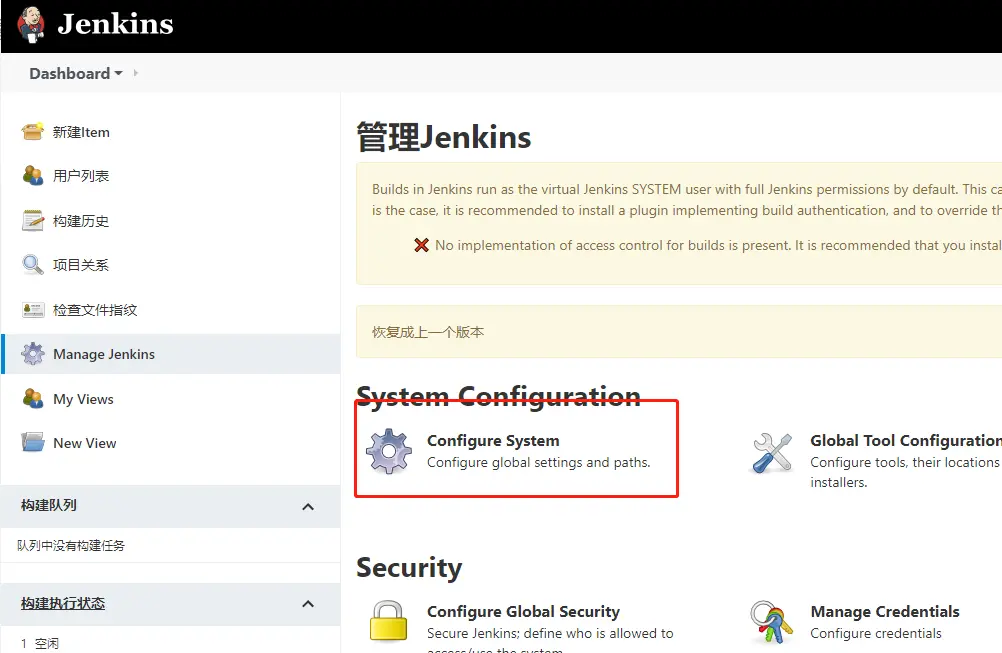Click the 检查文件指纹 fingerprint icon
The image size is (1002, 653).
coord(33,310)
